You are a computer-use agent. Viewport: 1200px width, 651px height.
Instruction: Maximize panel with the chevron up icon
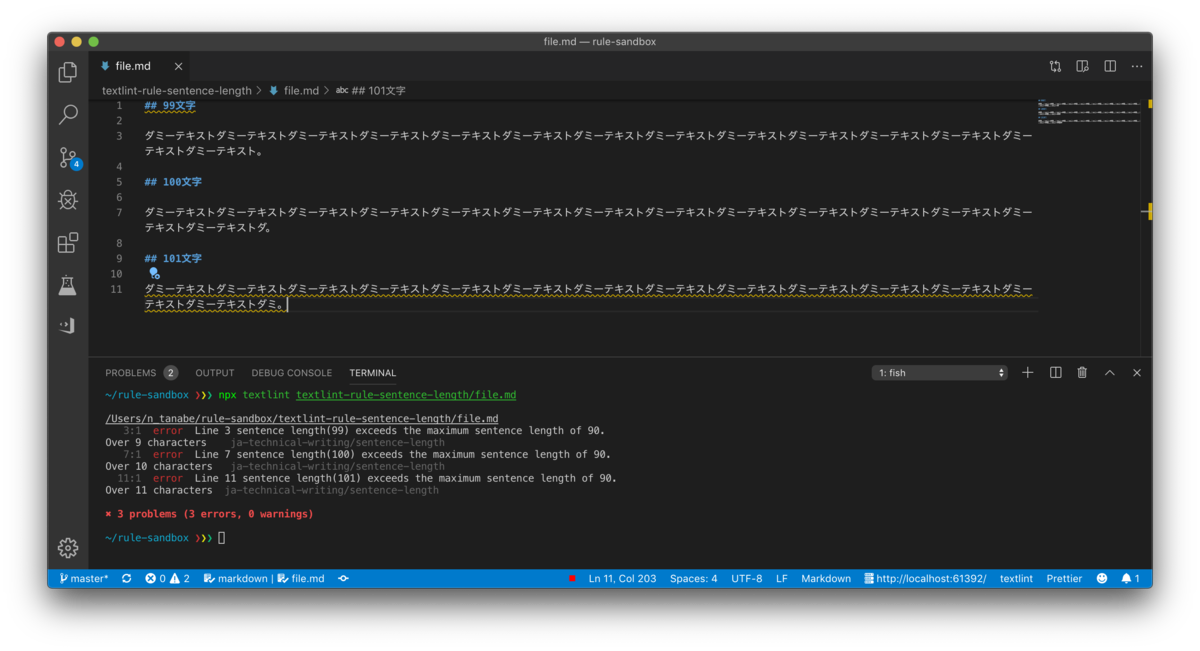(1109, 373)
